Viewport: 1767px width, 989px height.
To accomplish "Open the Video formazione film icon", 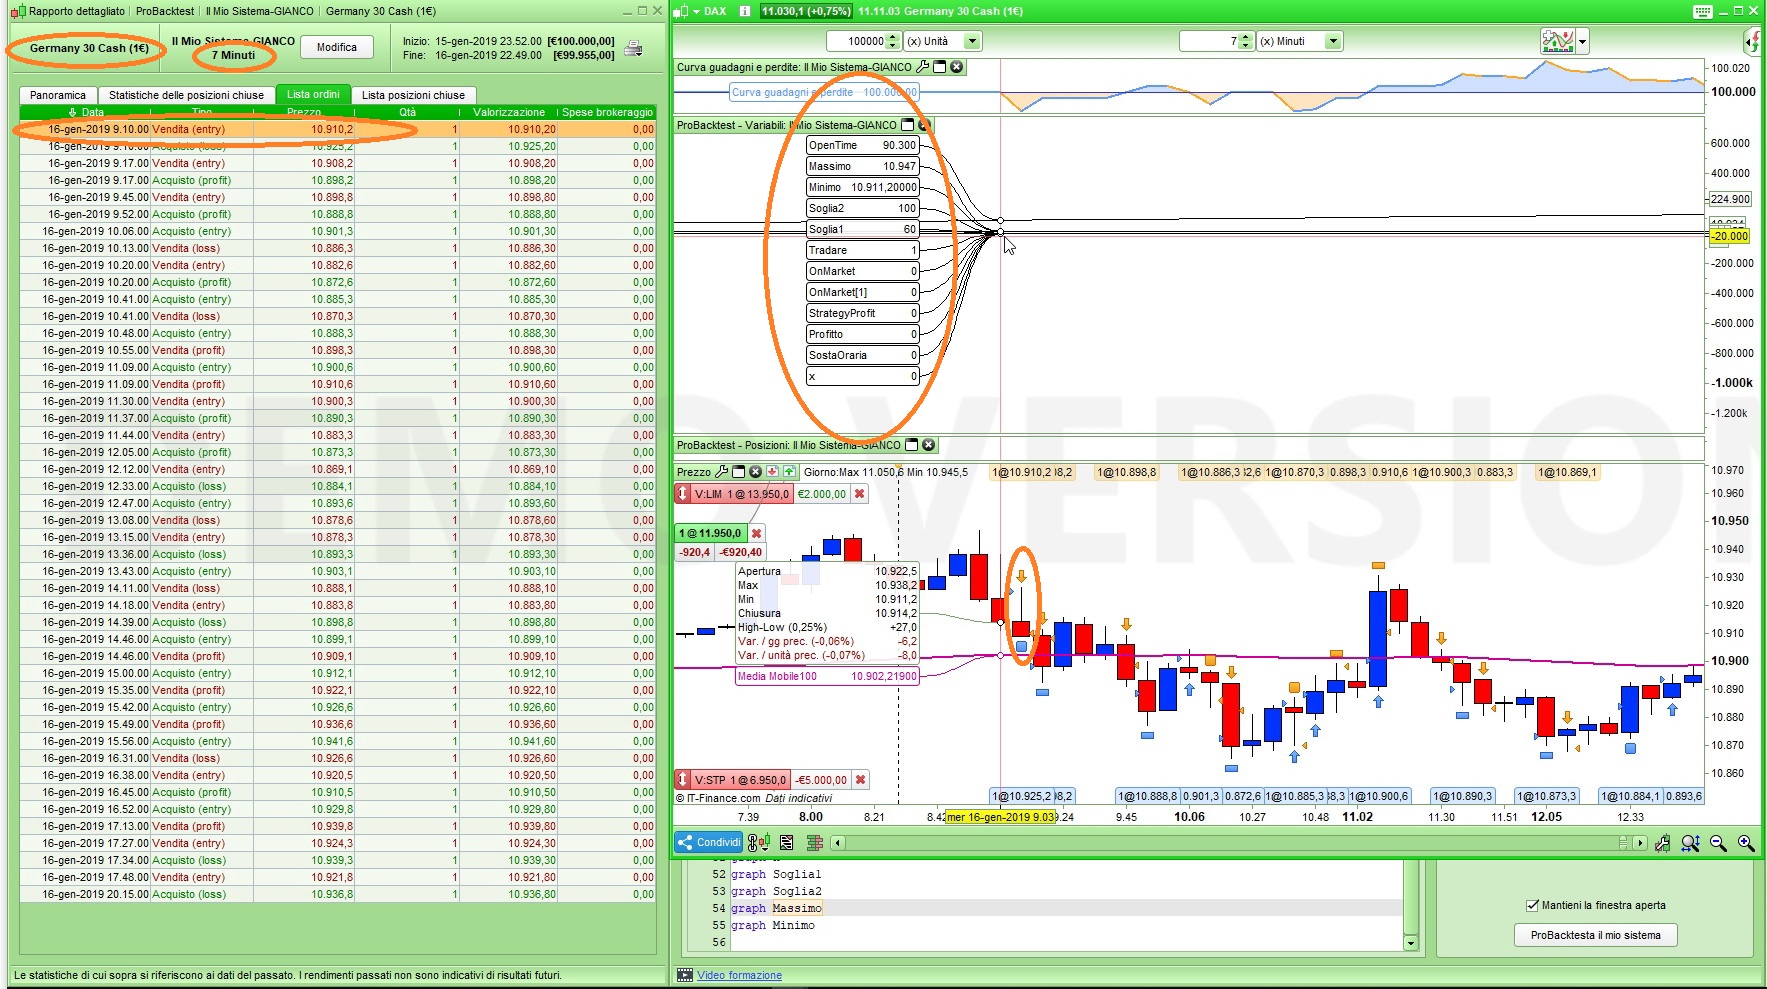I will [685, 975].
